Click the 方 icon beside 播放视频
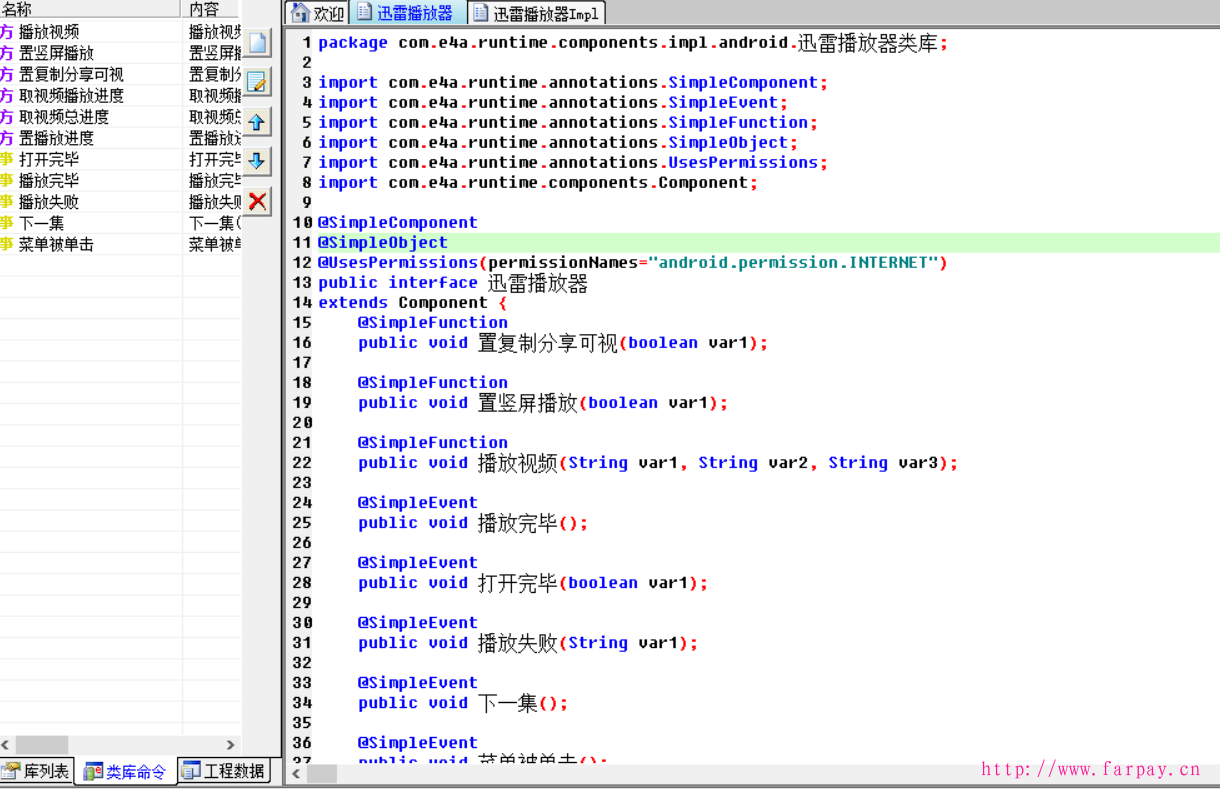1220x796 pixels. [x=7, y=32]
